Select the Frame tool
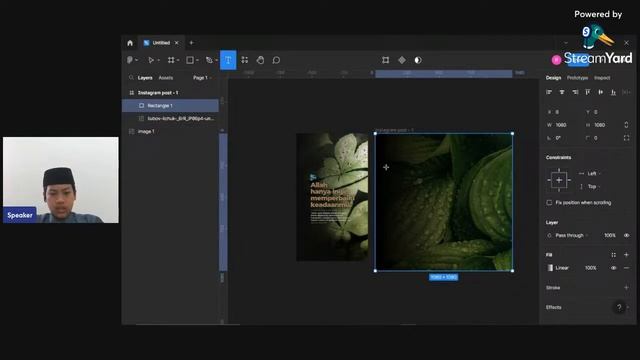 pos(171,60)
